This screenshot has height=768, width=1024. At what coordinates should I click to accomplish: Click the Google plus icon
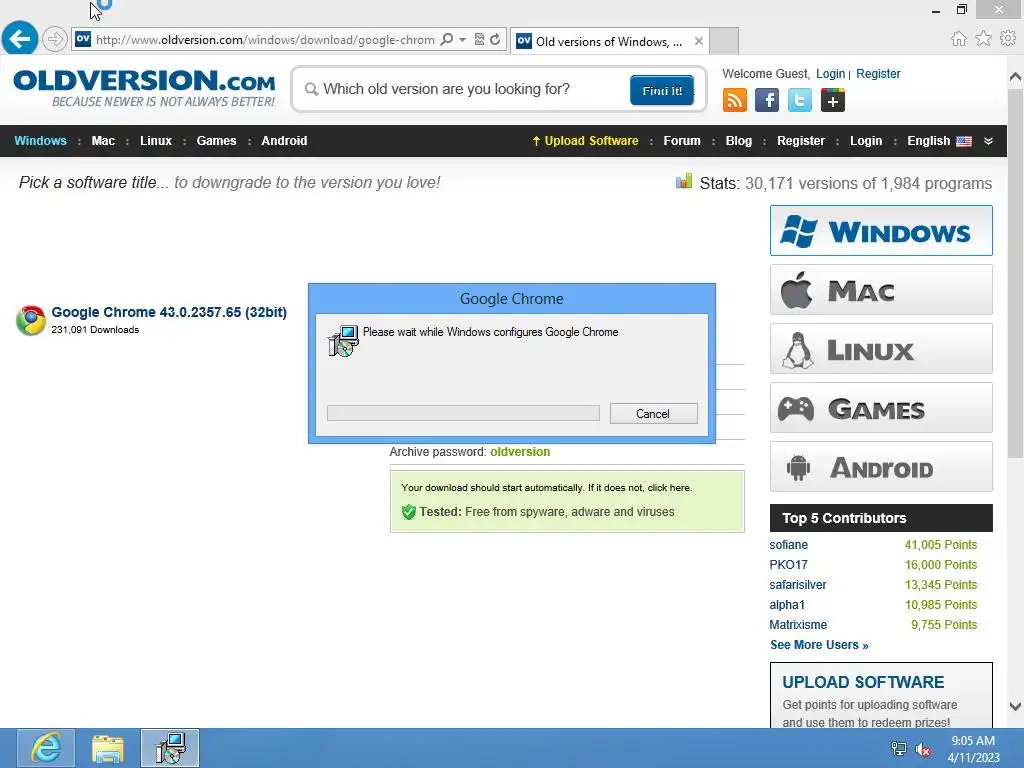click(833, 101)
